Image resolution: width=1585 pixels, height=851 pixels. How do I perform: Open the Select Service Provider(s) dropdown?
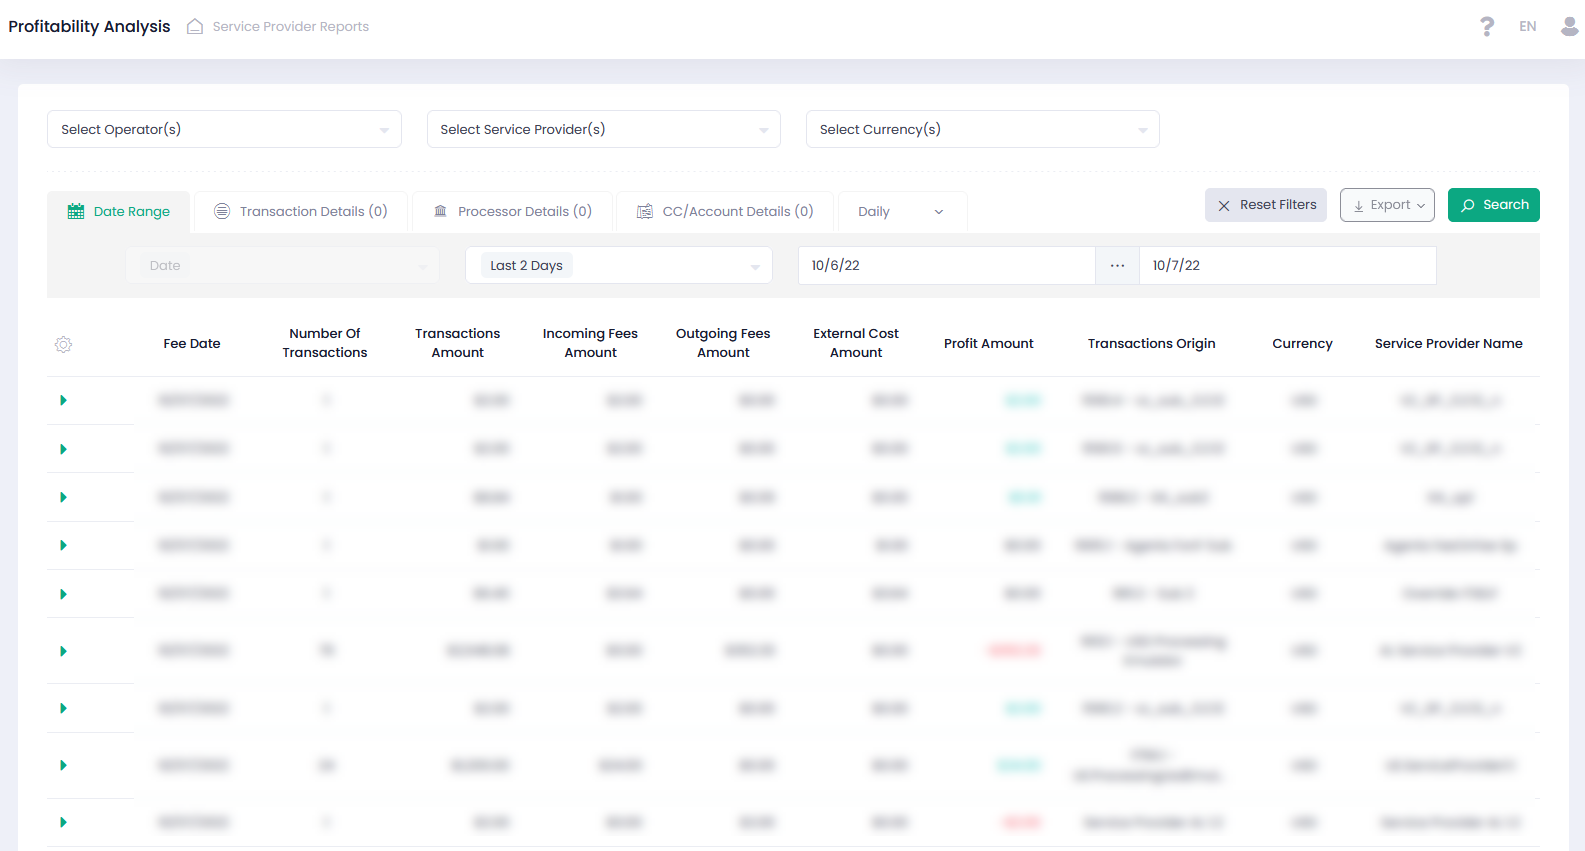pos(603,130)
